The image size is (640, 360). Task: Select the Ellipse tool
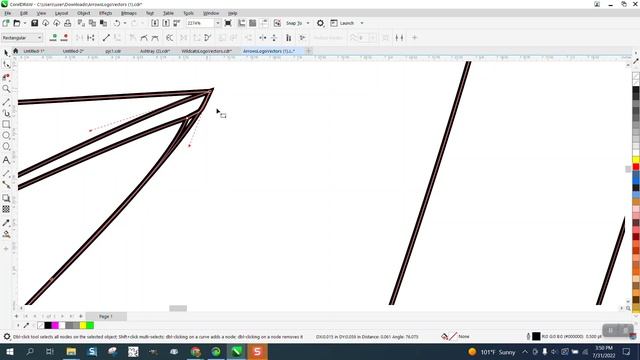(6, 136)
